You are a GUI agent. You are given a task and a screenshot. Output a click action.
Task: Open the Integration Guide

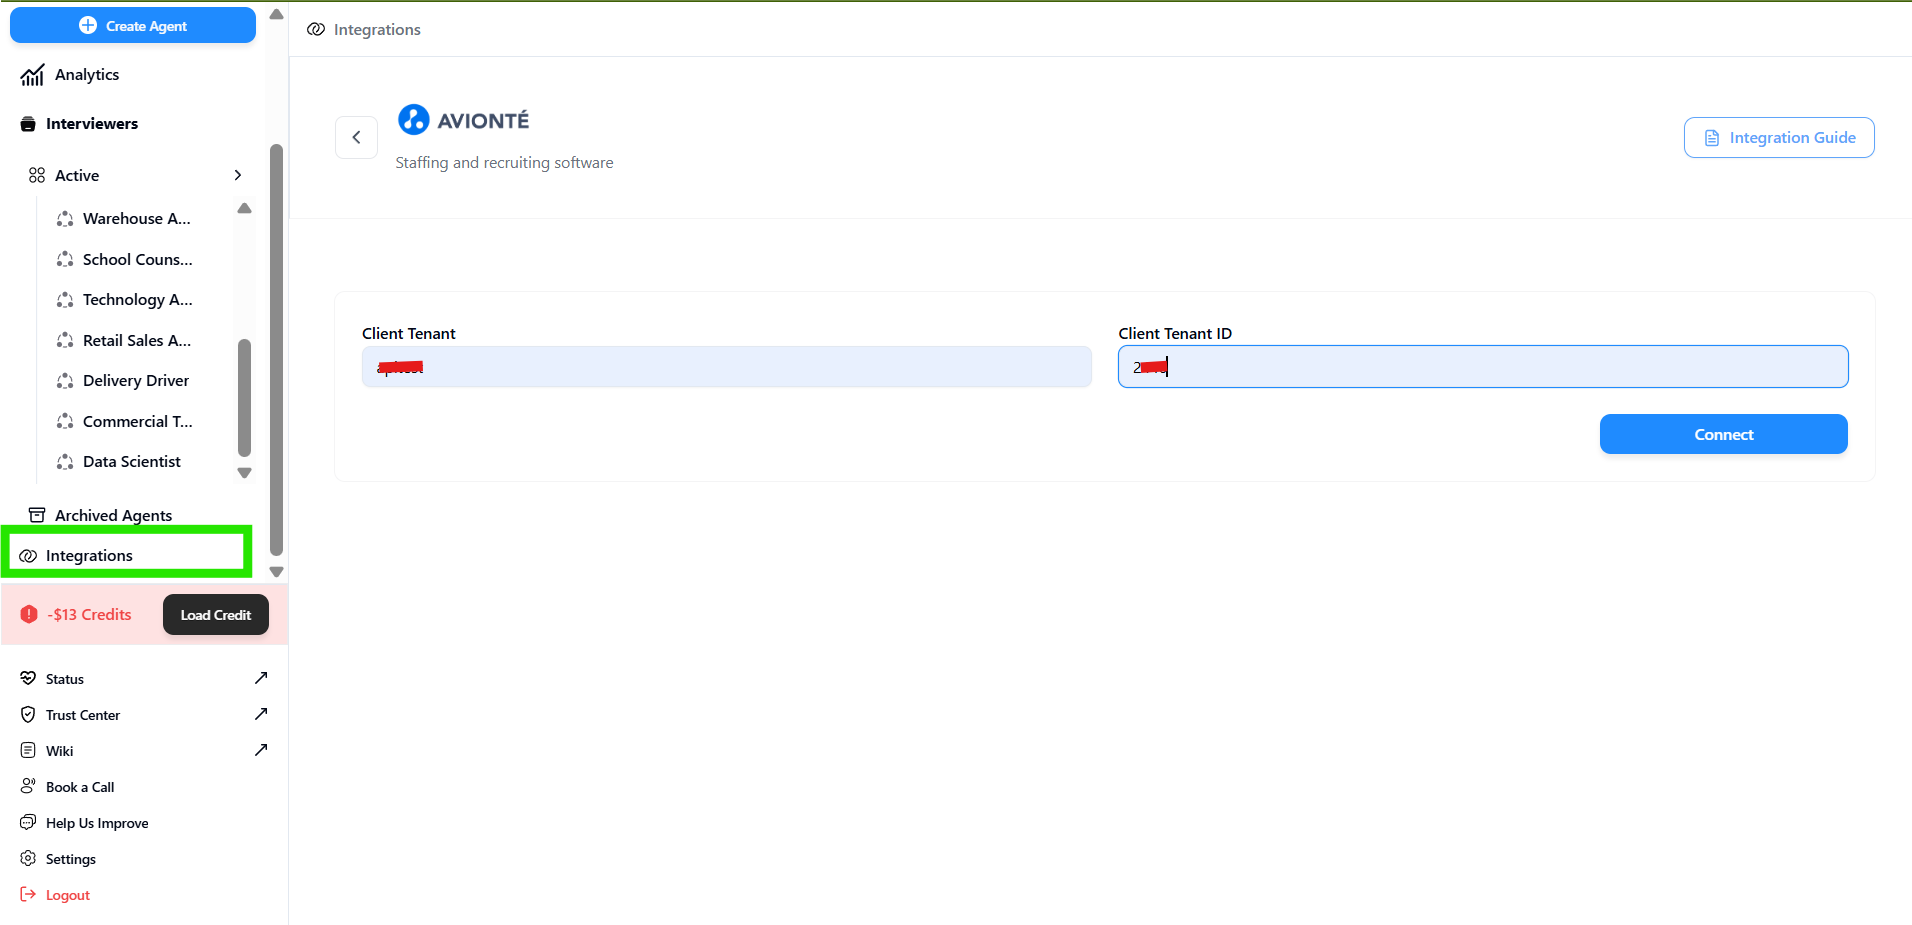(1778, 138)
